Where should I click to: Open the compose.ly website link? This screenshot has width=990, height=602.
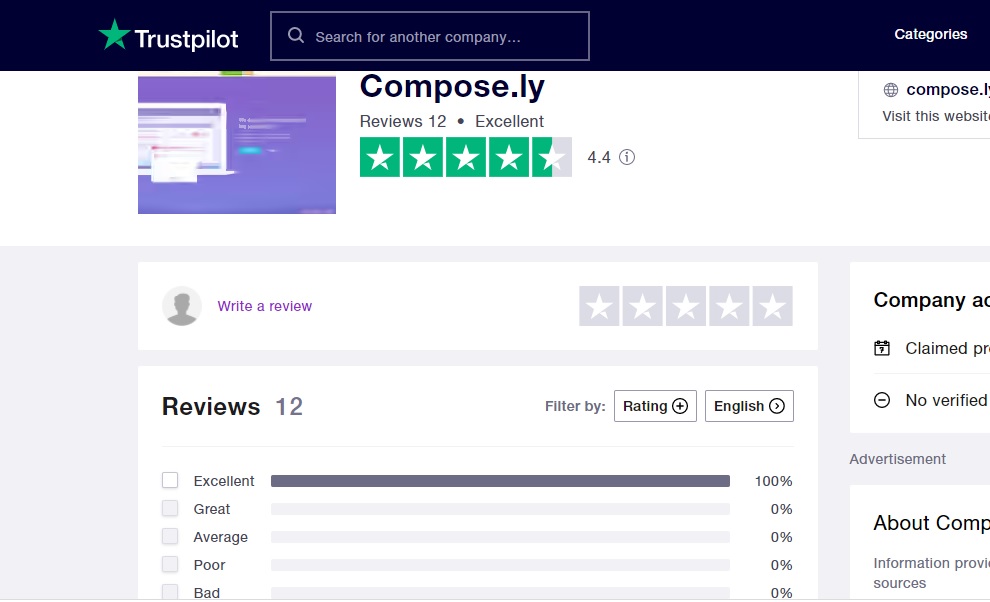click(x=947, y=90)
